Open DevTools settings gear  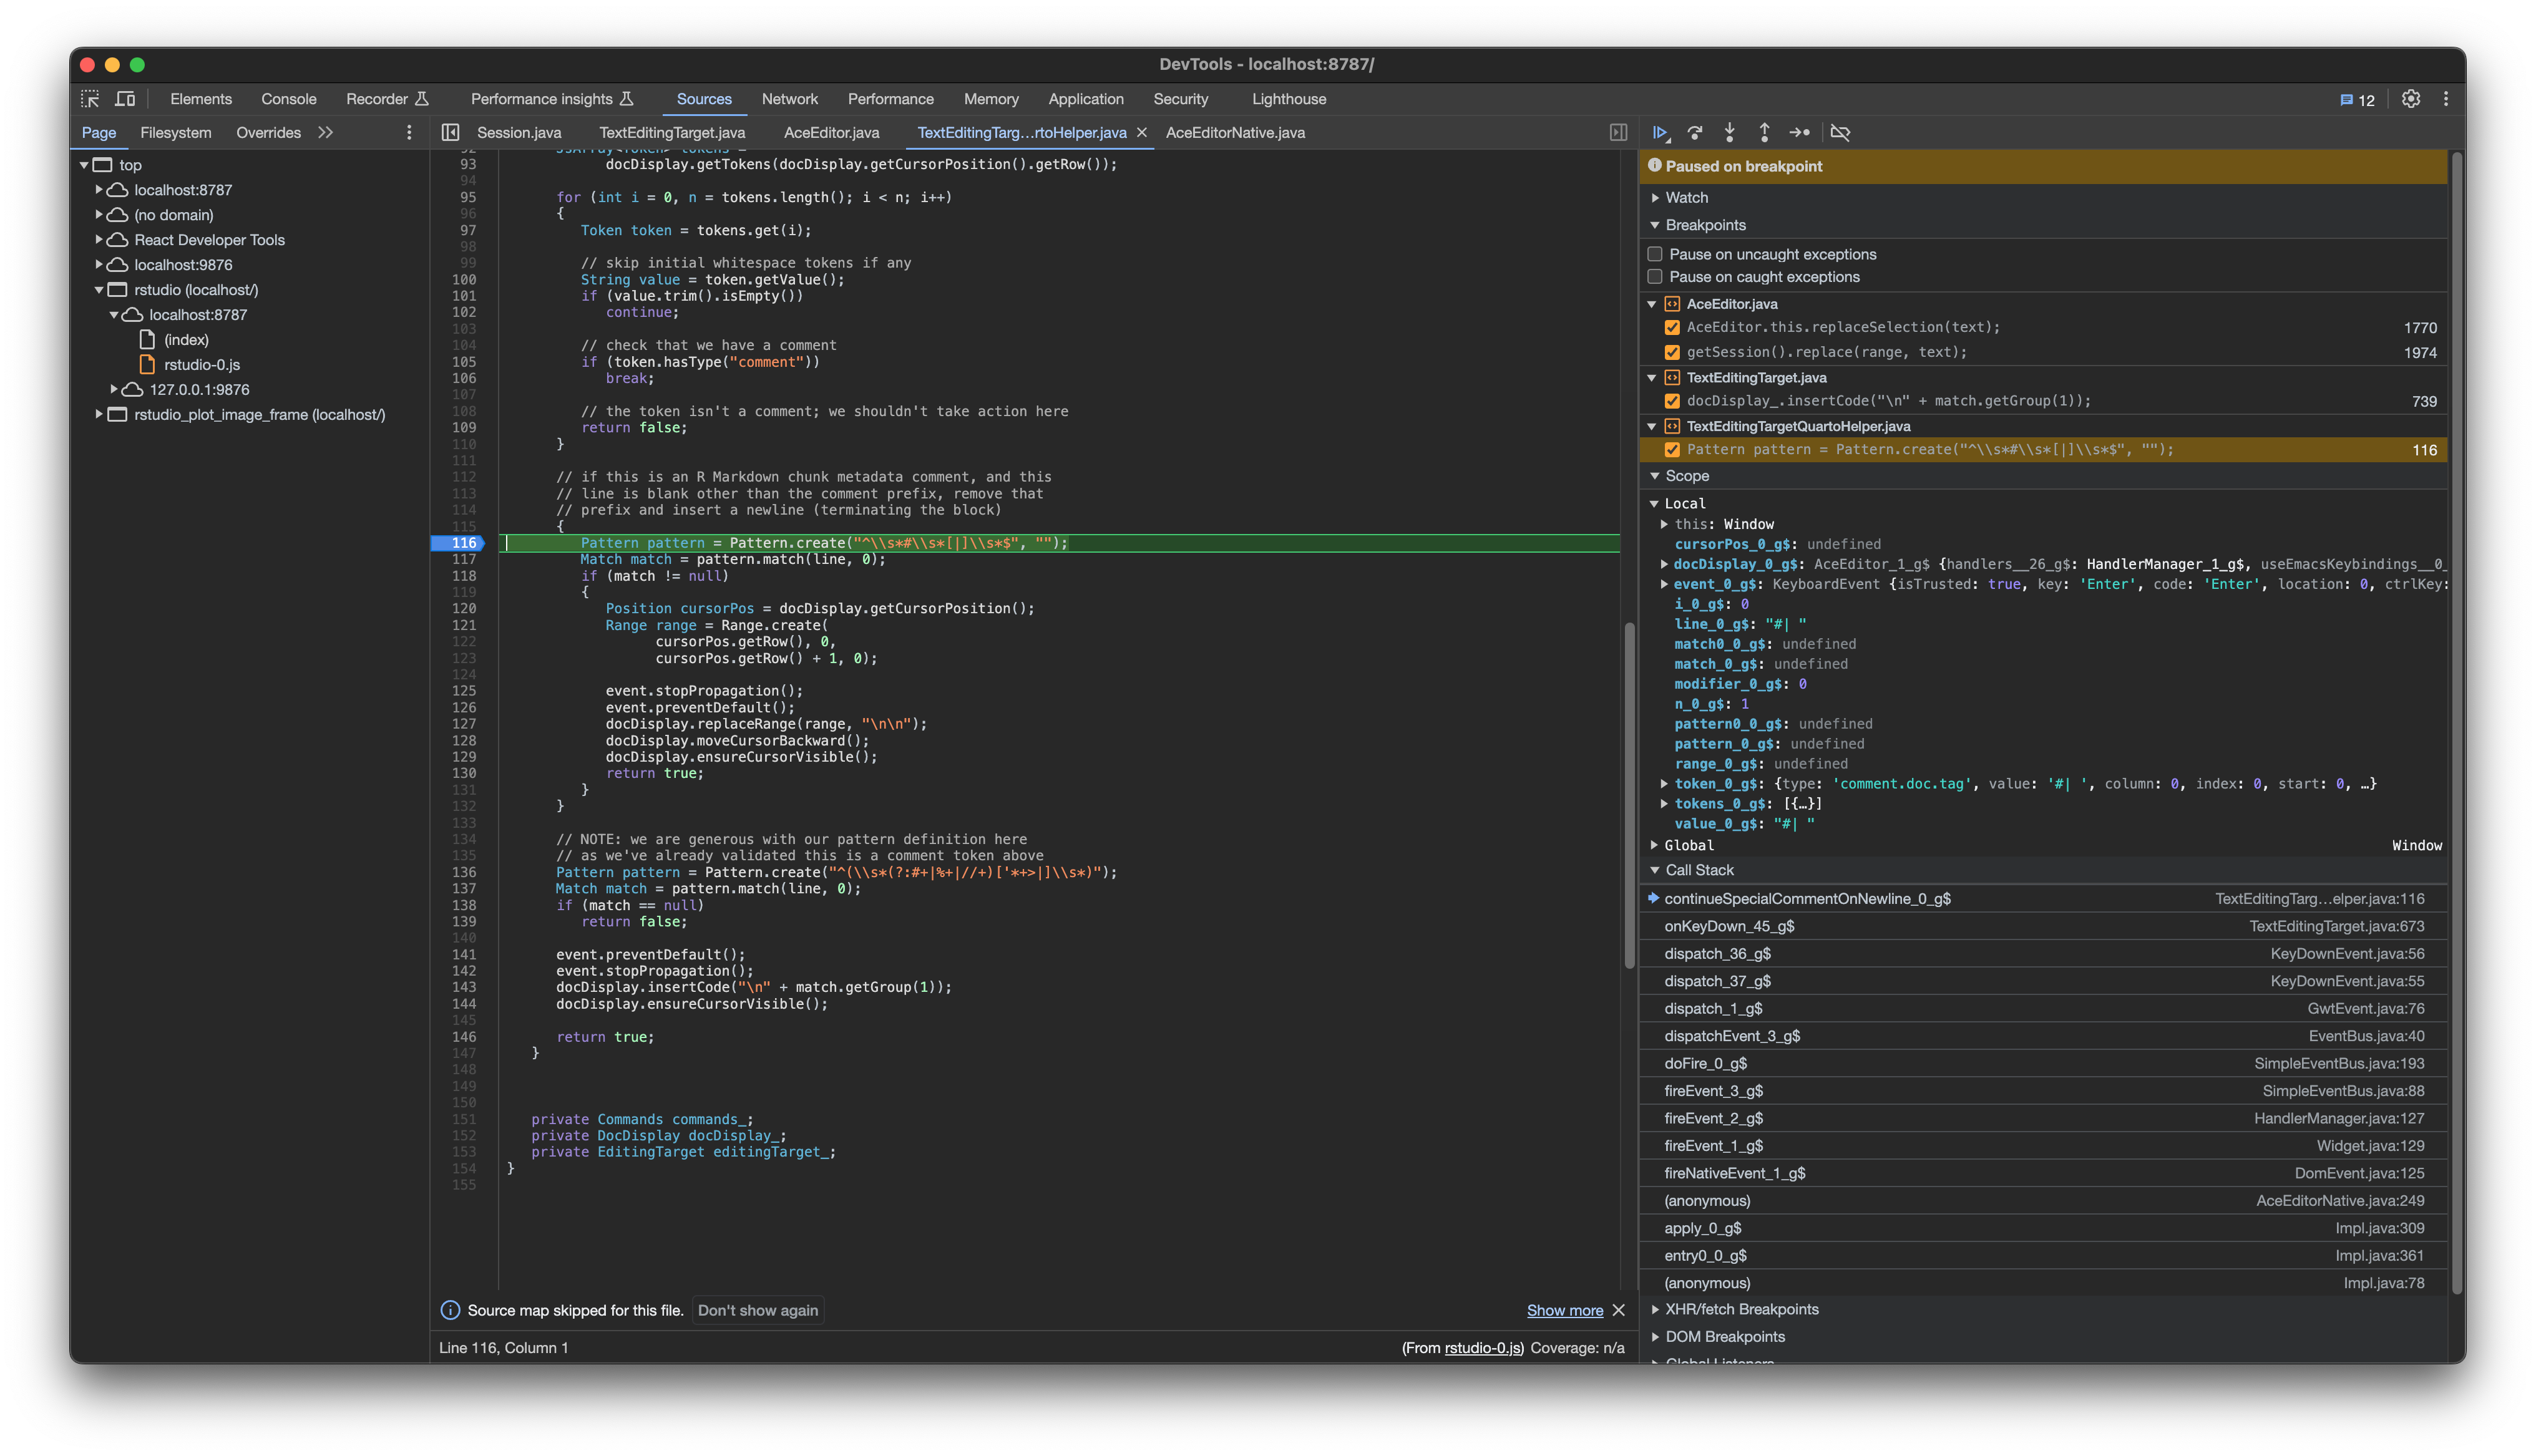pos(2411,99)
